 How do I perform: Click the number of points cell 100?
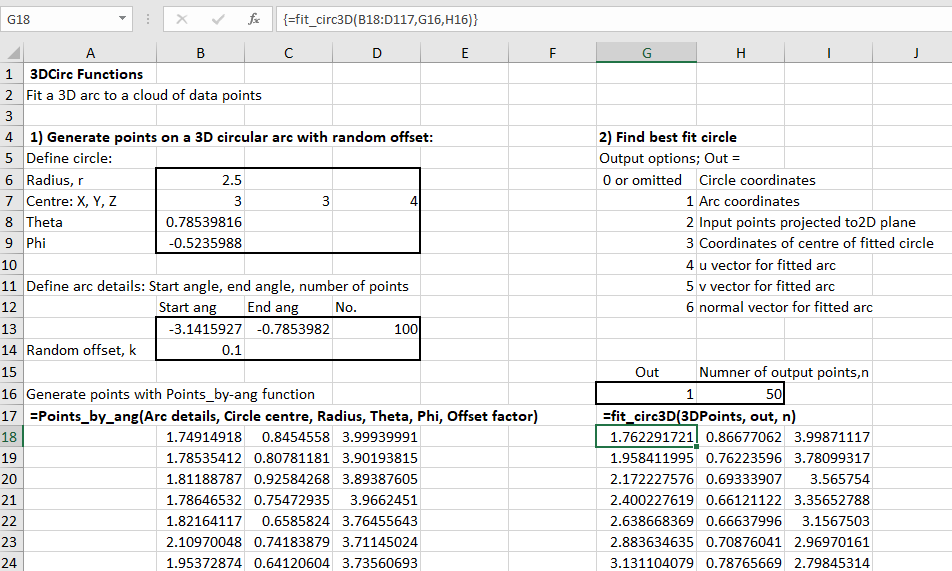376,329
